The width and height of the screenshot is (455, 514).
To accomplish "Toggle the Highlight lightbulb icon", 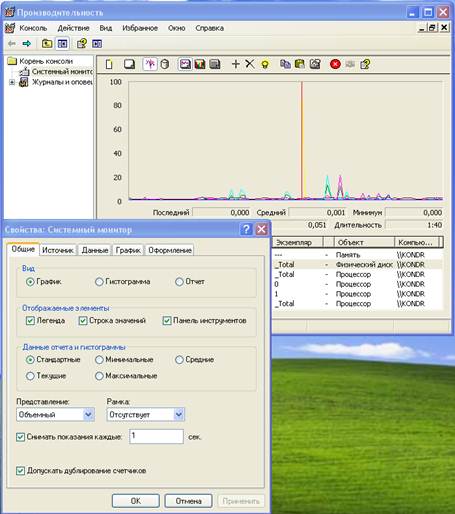I will click(265, 64).
